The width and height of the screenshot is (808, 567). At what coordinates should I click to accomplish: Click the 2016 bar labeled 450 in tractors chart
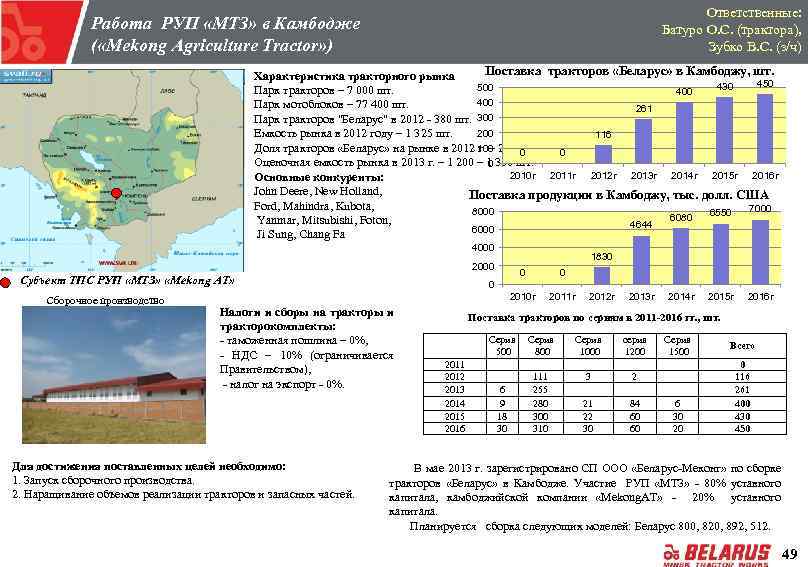click(765, 129)
